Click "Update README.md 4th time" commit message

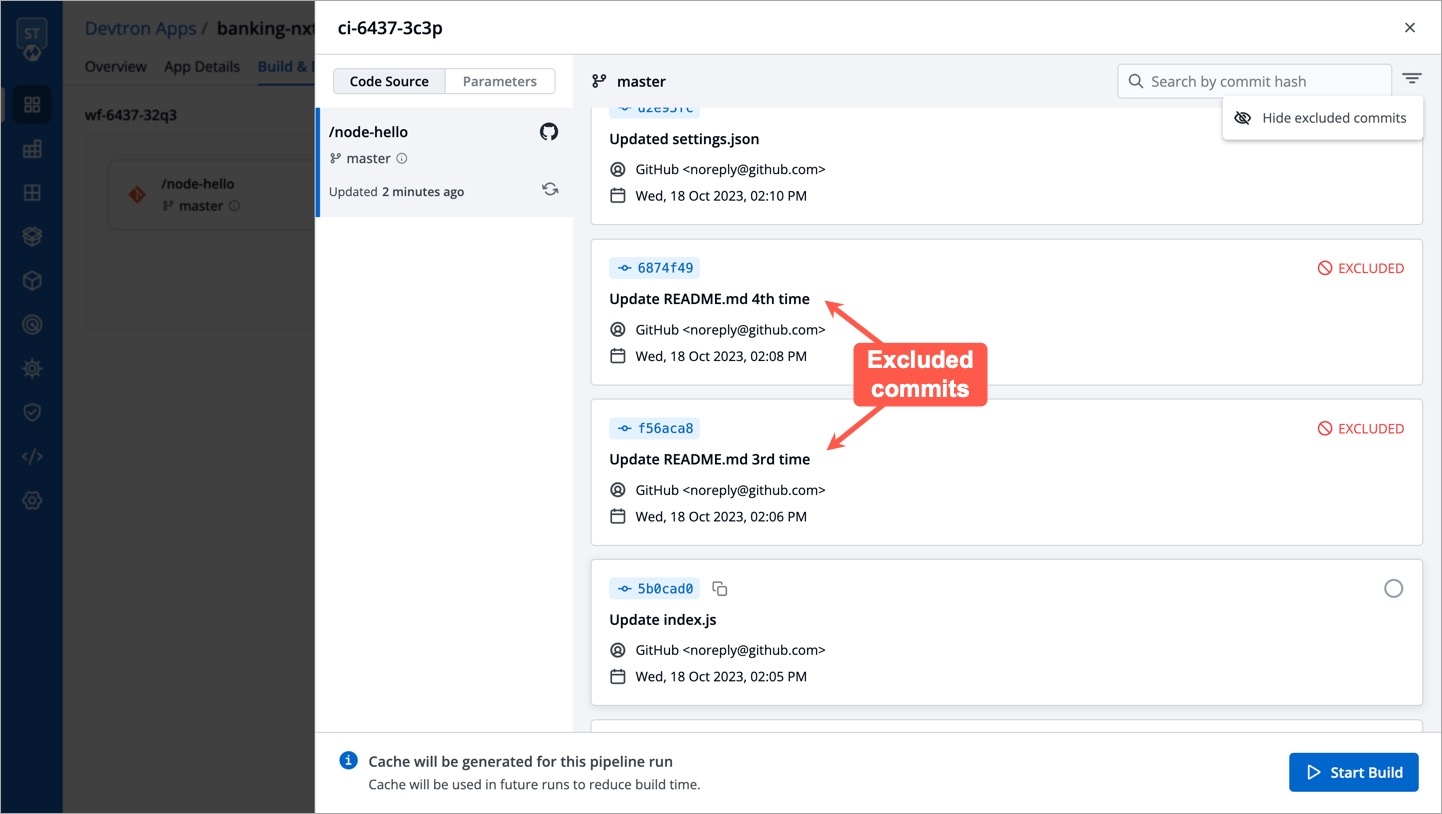coord(709,299)
